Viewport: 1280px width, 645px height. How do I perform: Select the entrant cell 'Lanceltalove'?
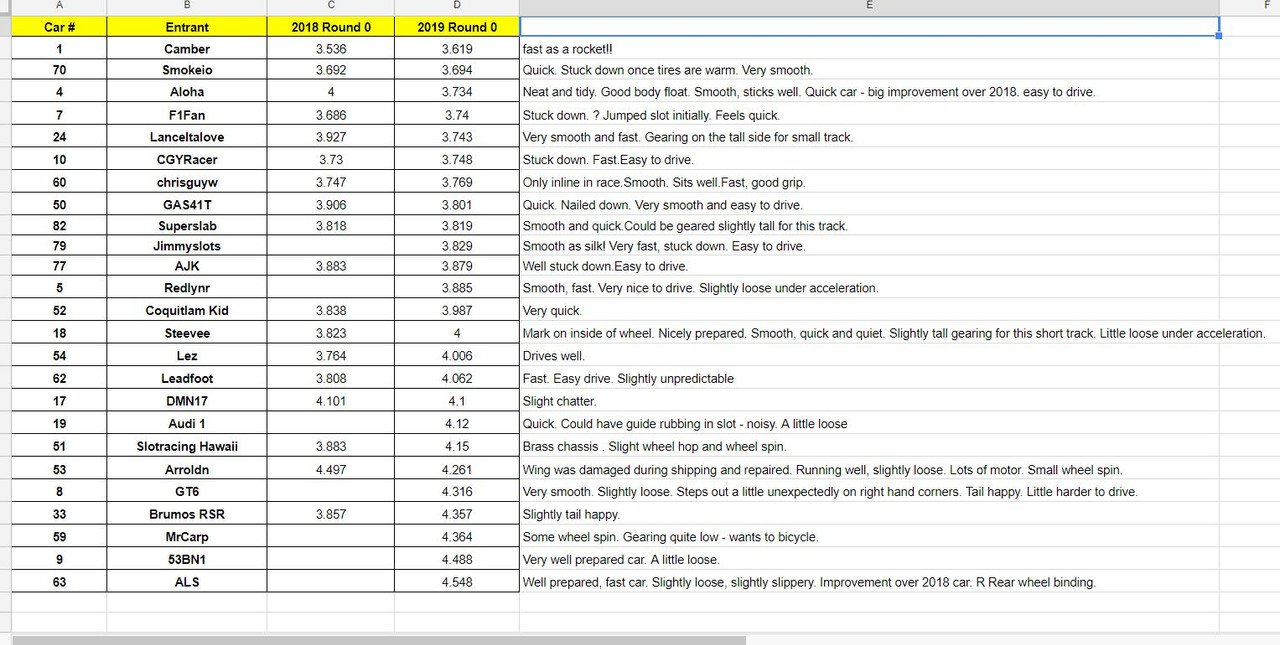tap(187, 137)
